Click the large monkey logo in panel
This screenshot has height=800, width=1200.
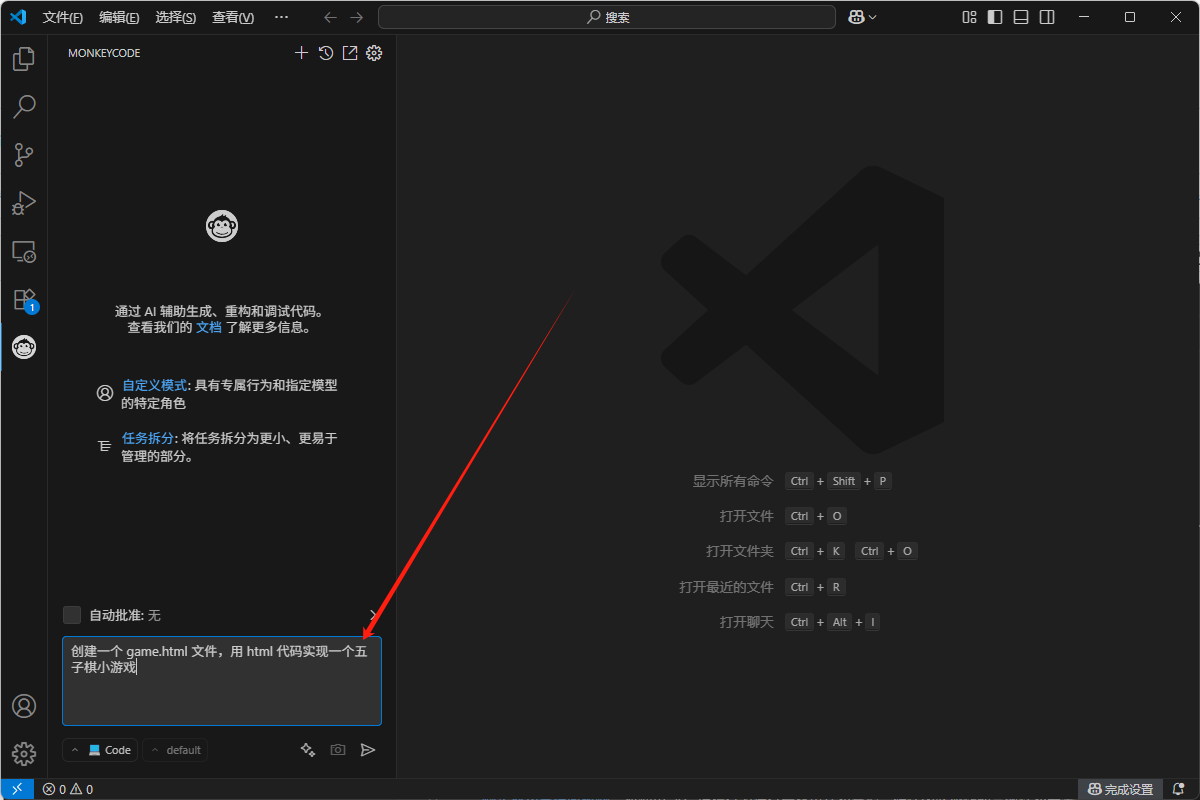(222, 227)
